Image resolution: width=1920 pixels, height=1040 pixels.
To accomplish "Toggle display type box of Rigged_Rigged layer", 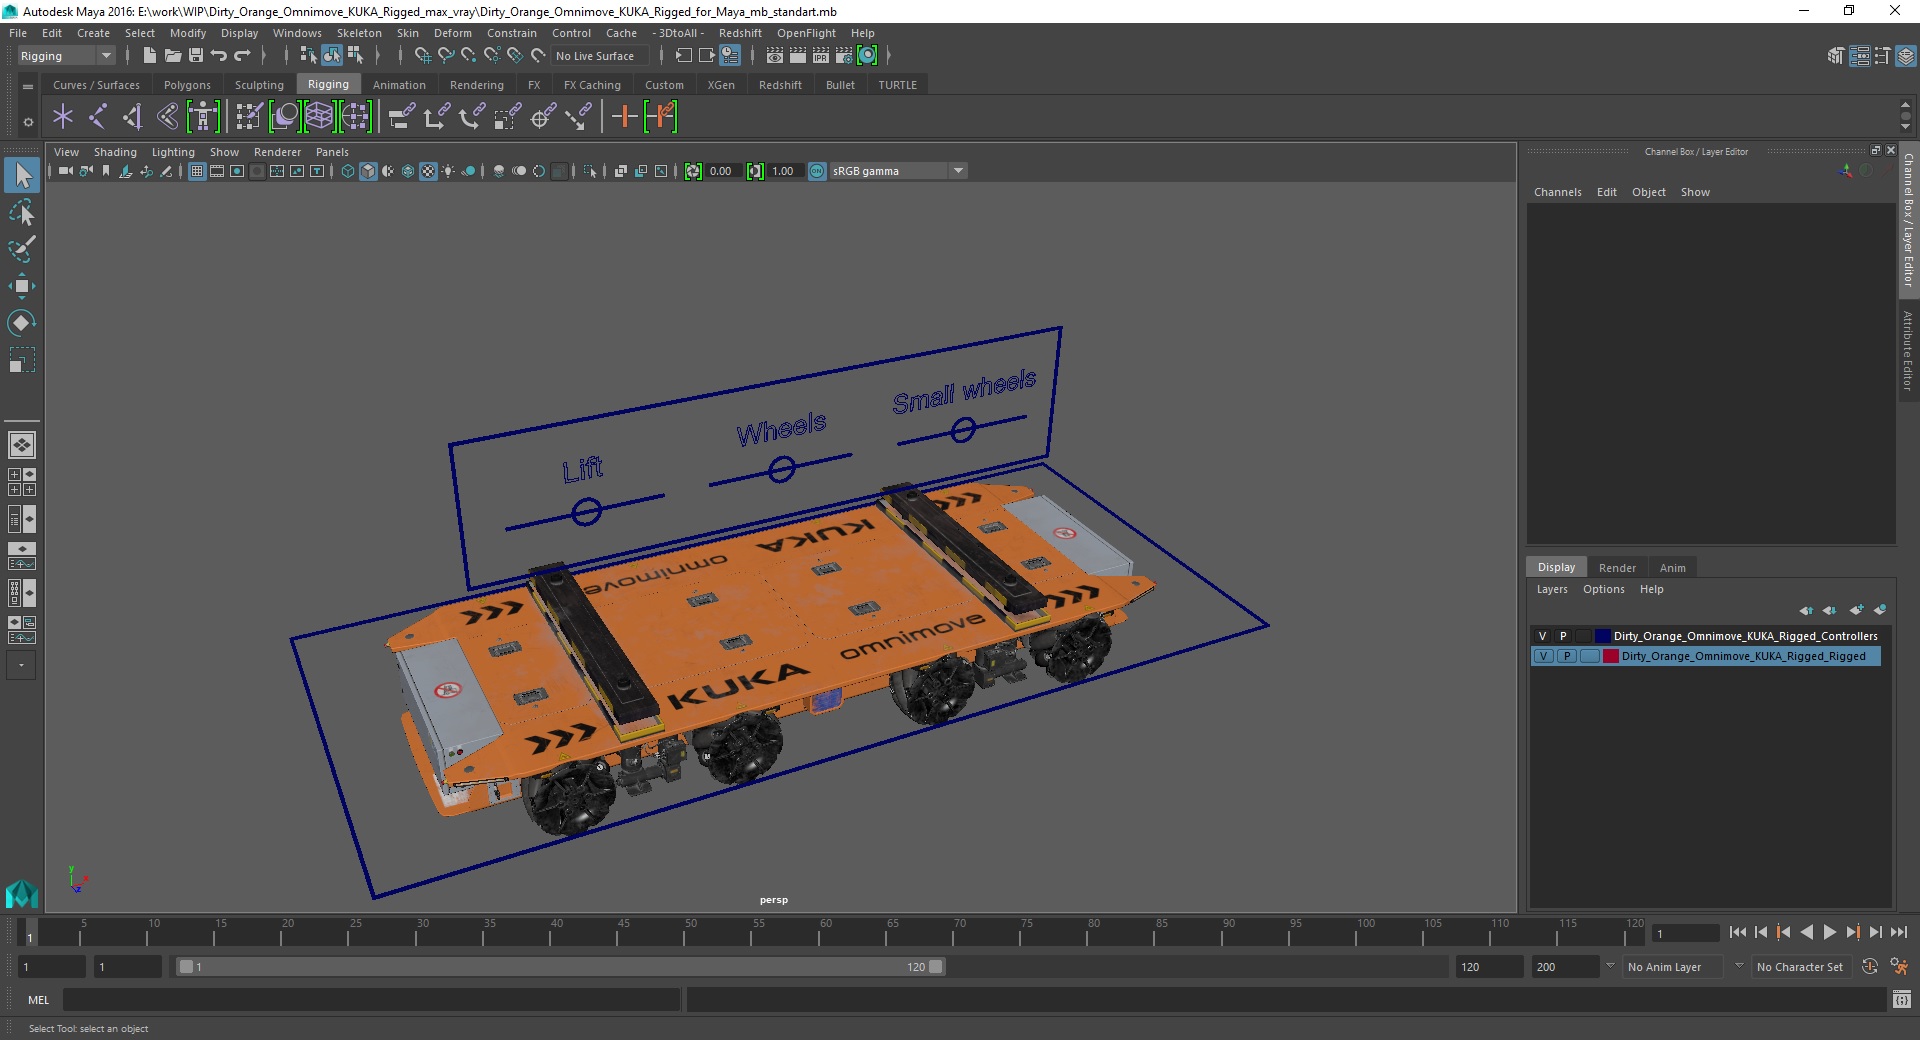I will (1590, 656).
